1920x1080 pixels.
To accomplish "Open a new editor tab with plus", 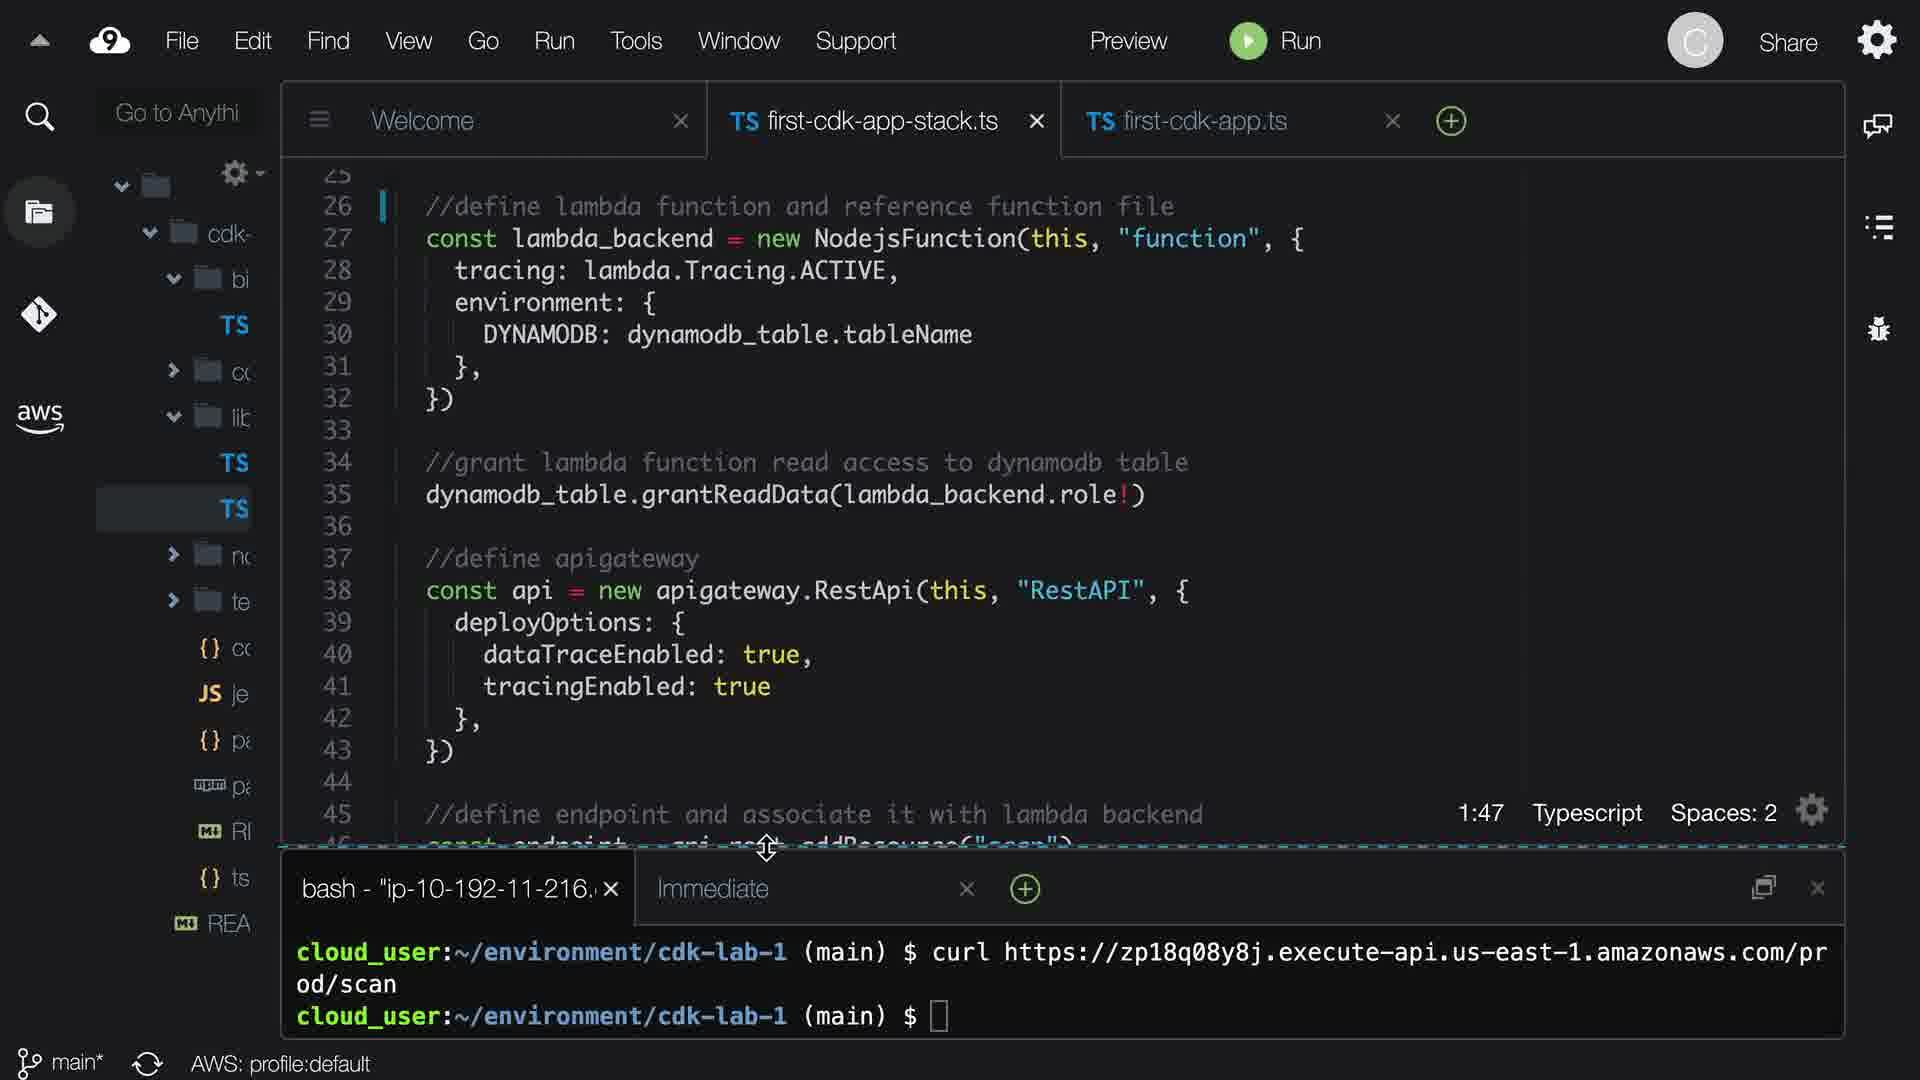I will click(1451, 121).
